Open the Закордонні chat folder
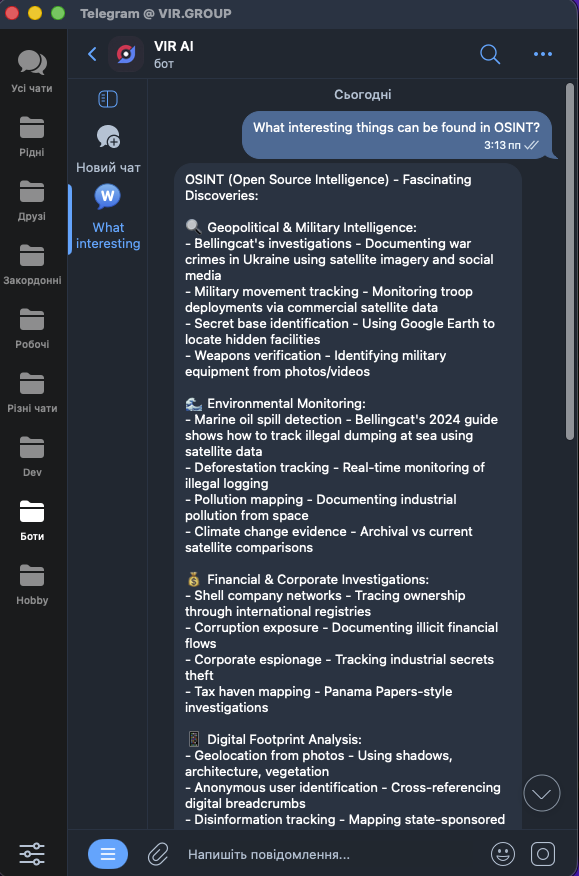Viewport: 579px width, 876px height. (x=32, y=264)
